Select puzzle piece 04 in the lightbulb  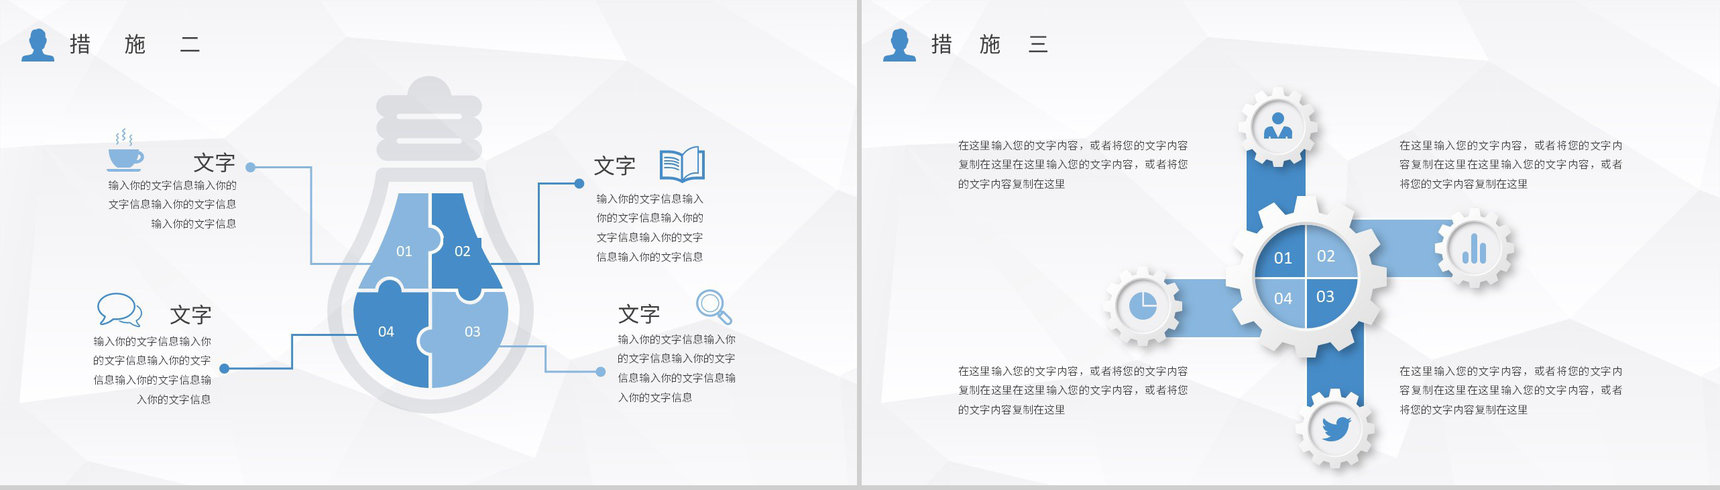click(x=391, y=331)
